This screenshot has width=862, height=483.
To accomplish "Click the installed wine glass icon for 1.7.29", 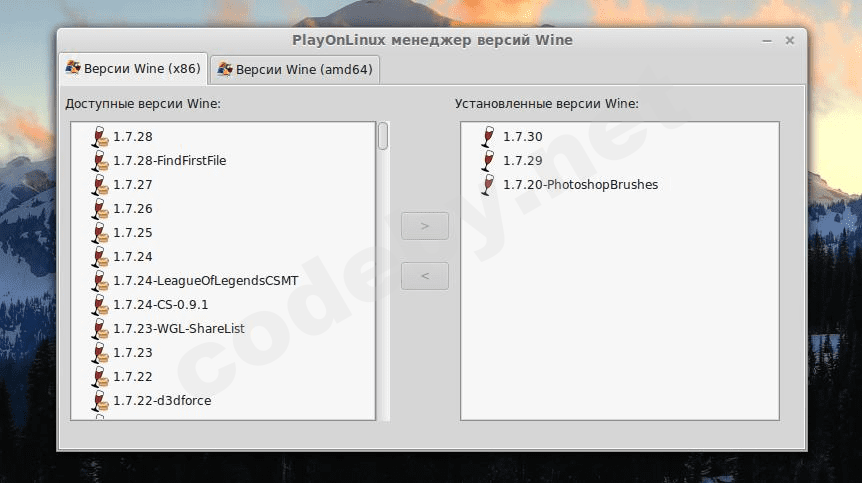I will (488, 161).
